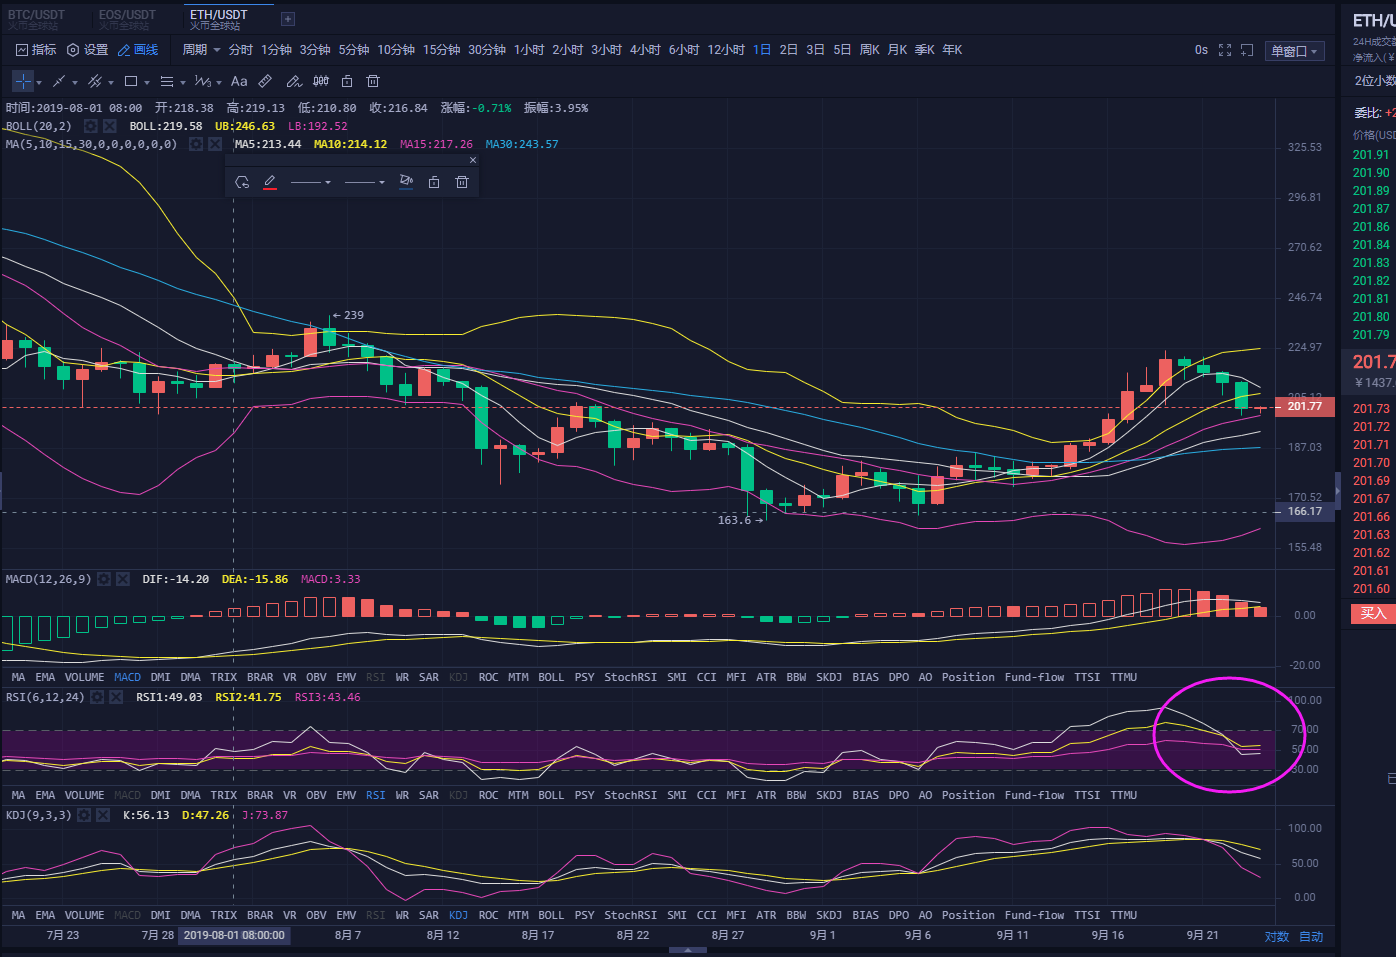Image resolution: width=1396 pixels, height=957 pixels.
Task: Select the 1日 timeframe
Action: click(x=762, y=50)
